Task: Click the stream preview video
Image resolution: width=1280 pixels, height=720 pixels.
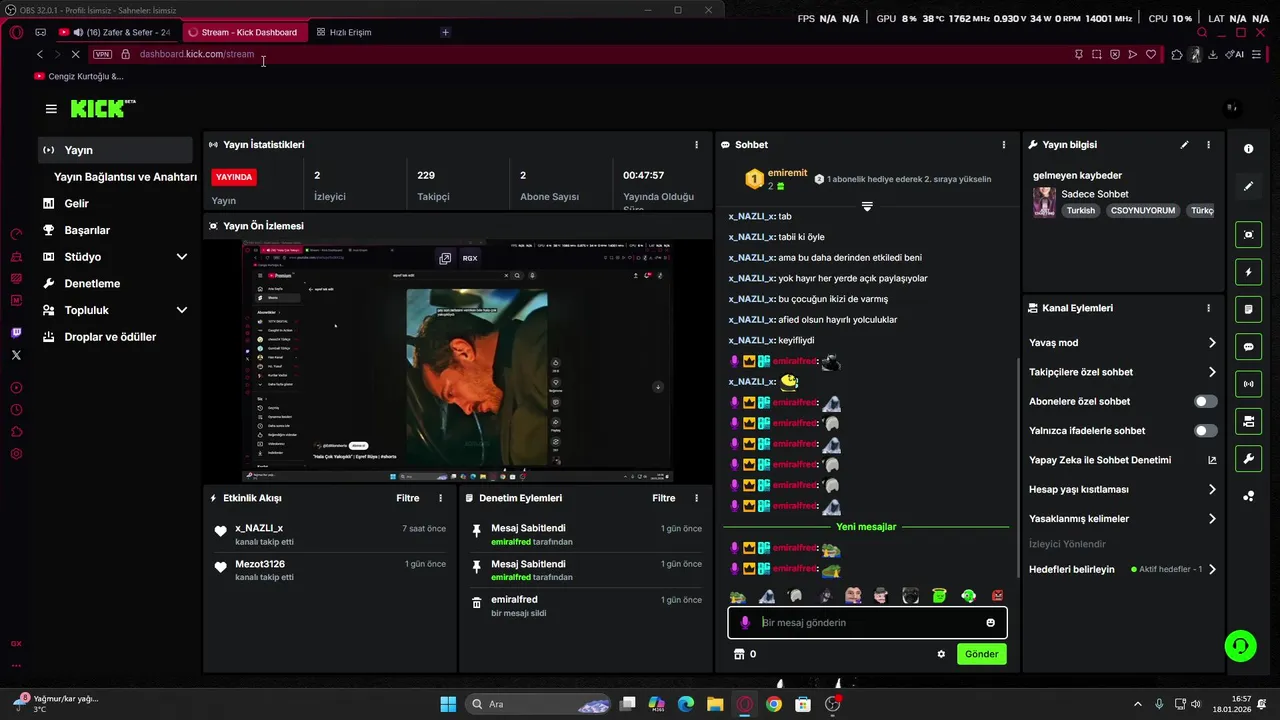Action: (x=458, y=362)
